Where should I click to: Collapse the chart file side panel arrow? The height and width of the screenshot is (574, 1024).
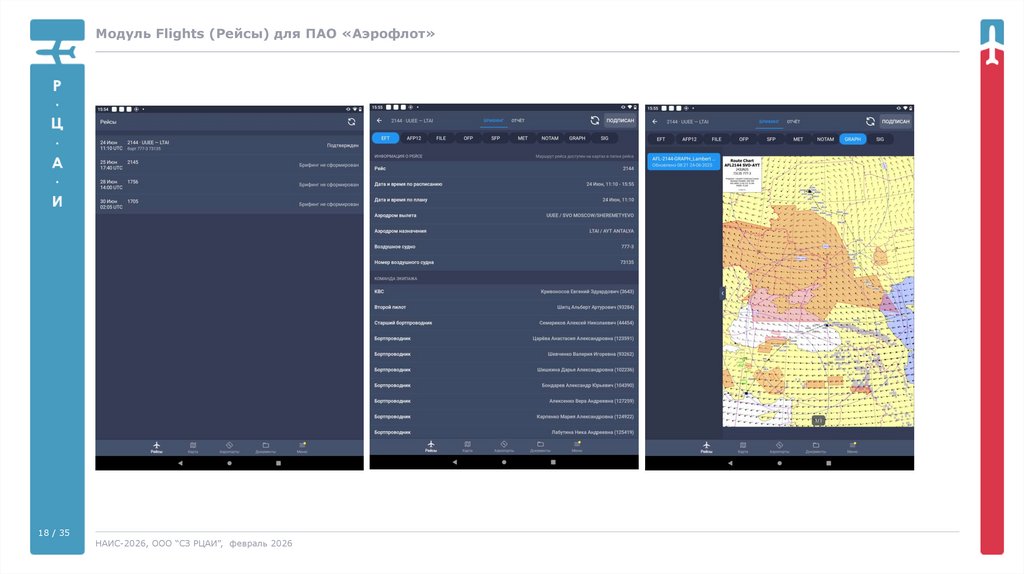click(722, 293)
